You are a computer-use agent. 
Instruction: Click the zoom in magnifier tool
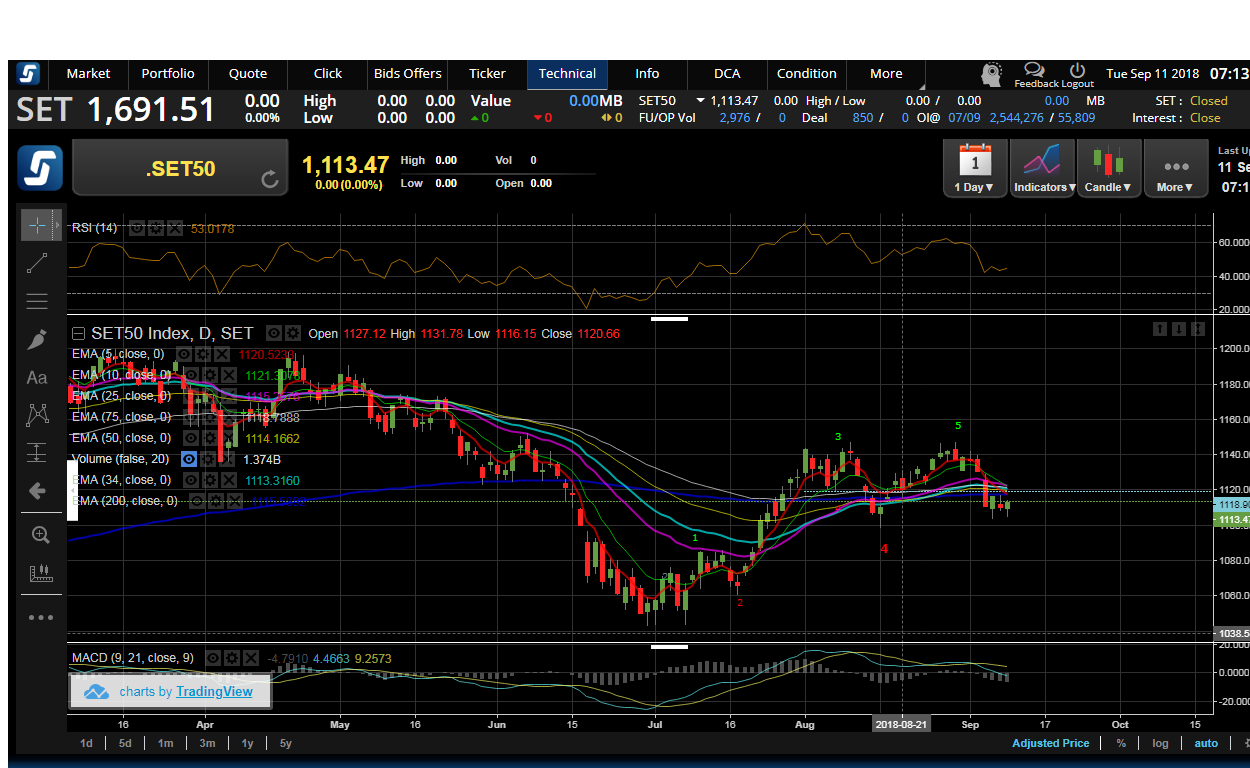point(41,535)
